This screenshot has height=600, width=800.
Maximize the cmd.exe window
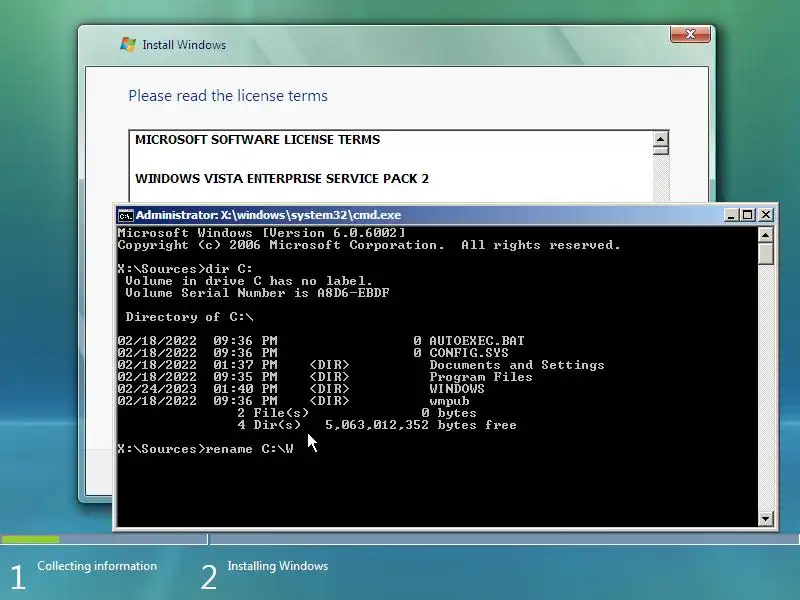[747, 215]
